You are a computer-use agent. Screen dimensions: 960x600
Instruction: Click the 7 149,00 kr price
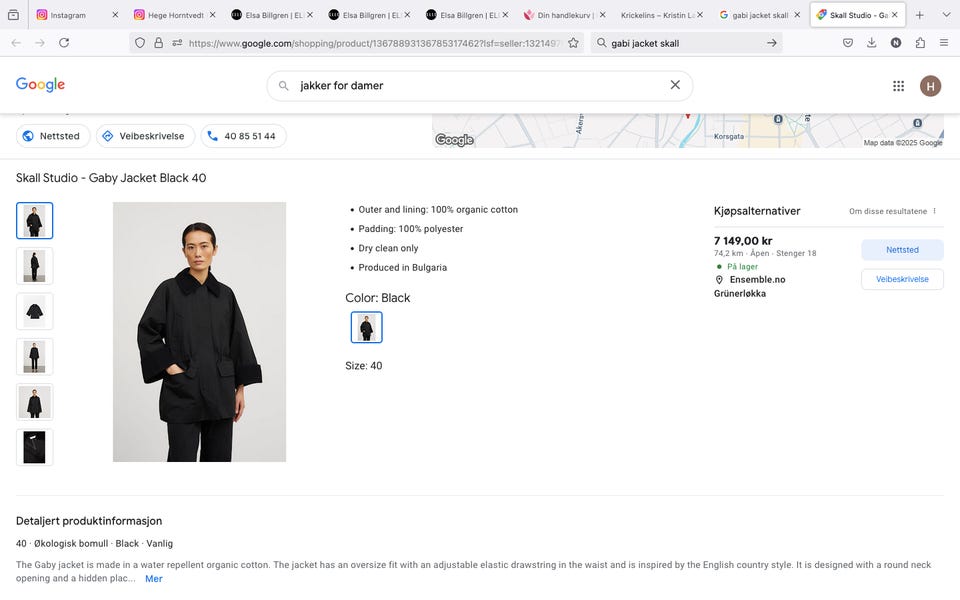coord(743,241)
